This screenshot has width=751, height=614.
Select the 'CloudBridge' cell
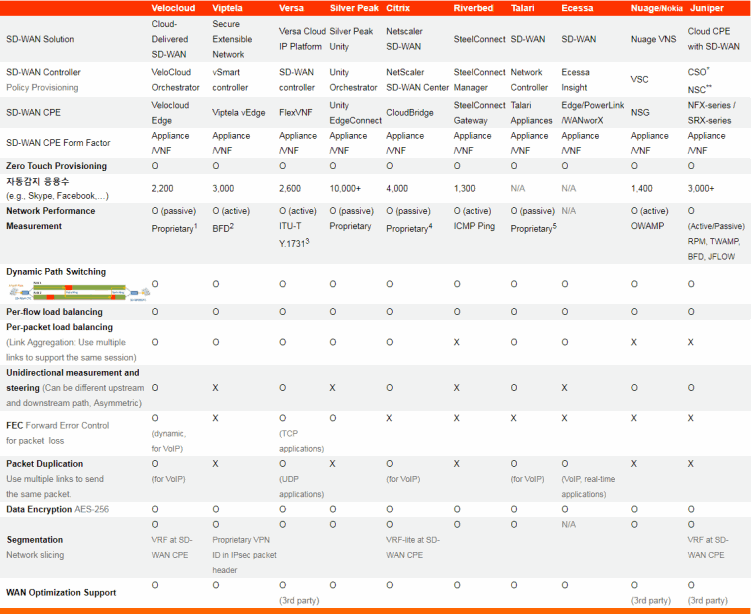[x=410, y=113]
